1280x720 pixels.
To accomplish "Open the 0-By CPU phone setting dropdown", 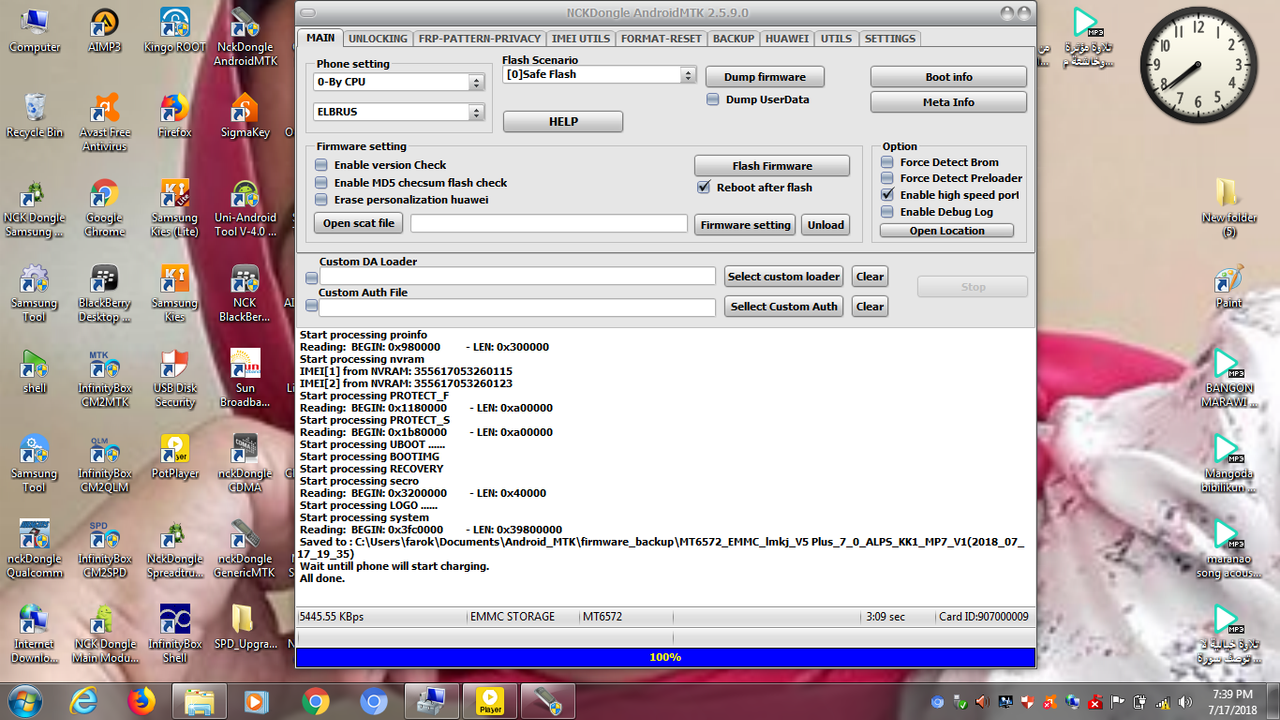I will [399, 82].
